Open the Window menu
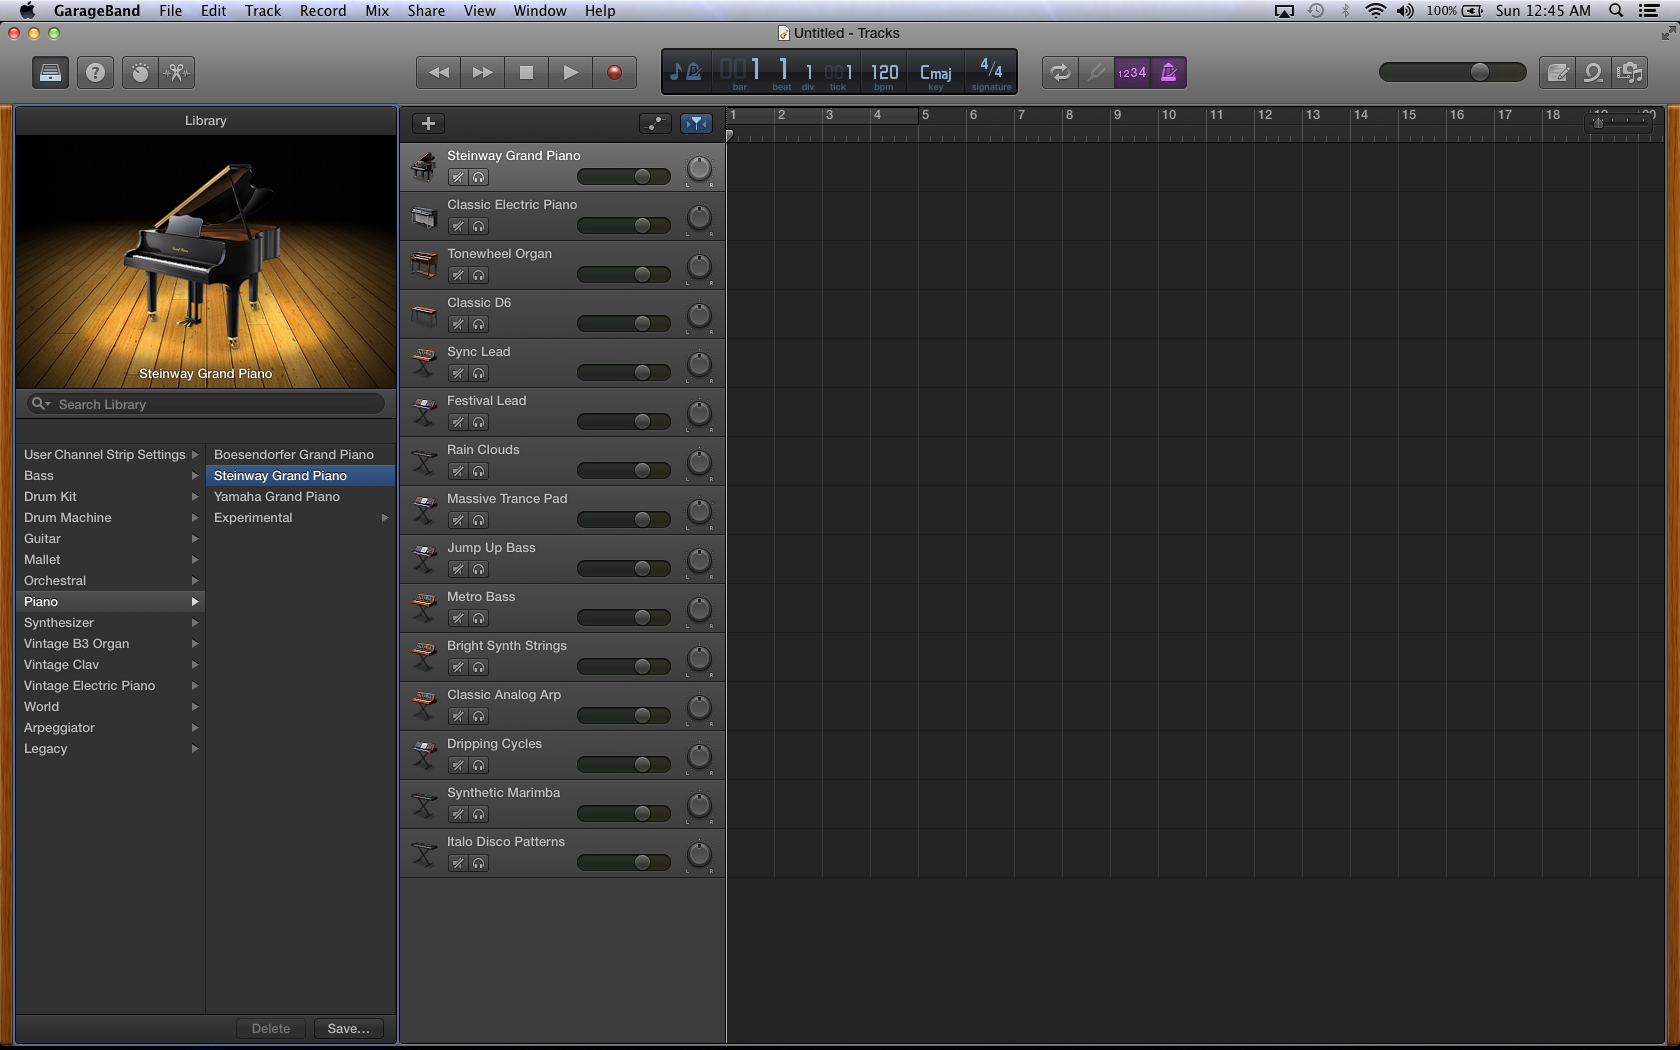 [x=540, y=11]
